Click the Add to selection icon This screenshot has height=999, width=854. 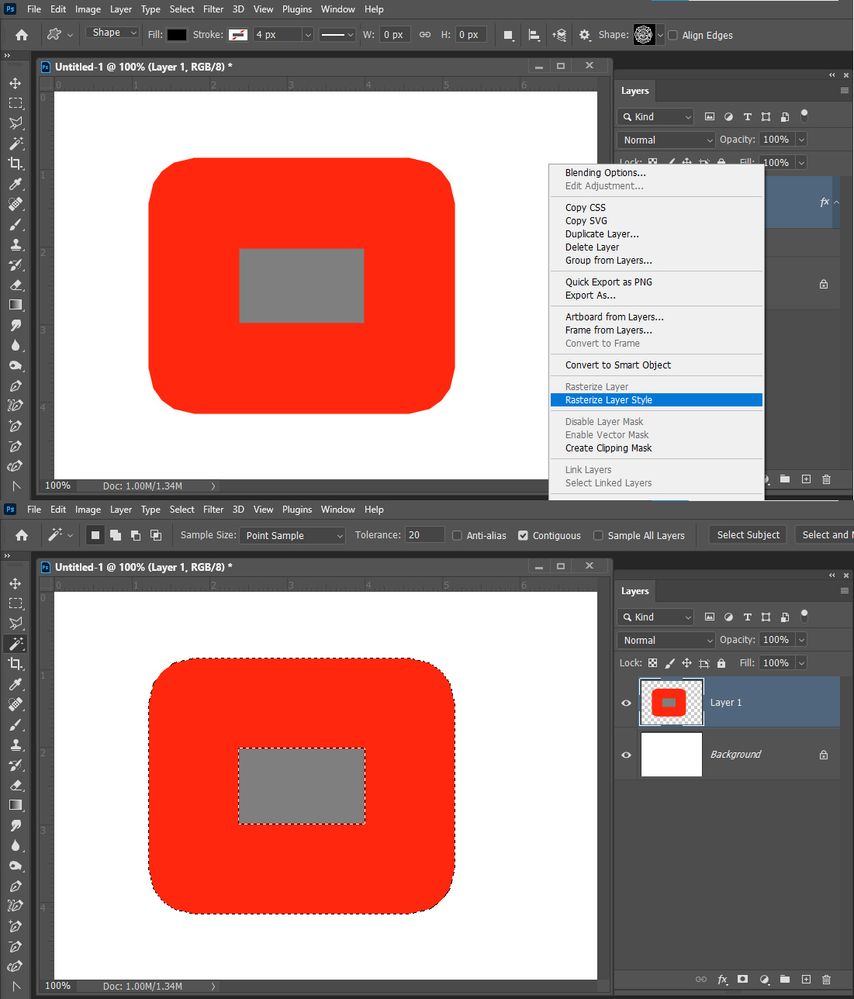pos(115,535)
